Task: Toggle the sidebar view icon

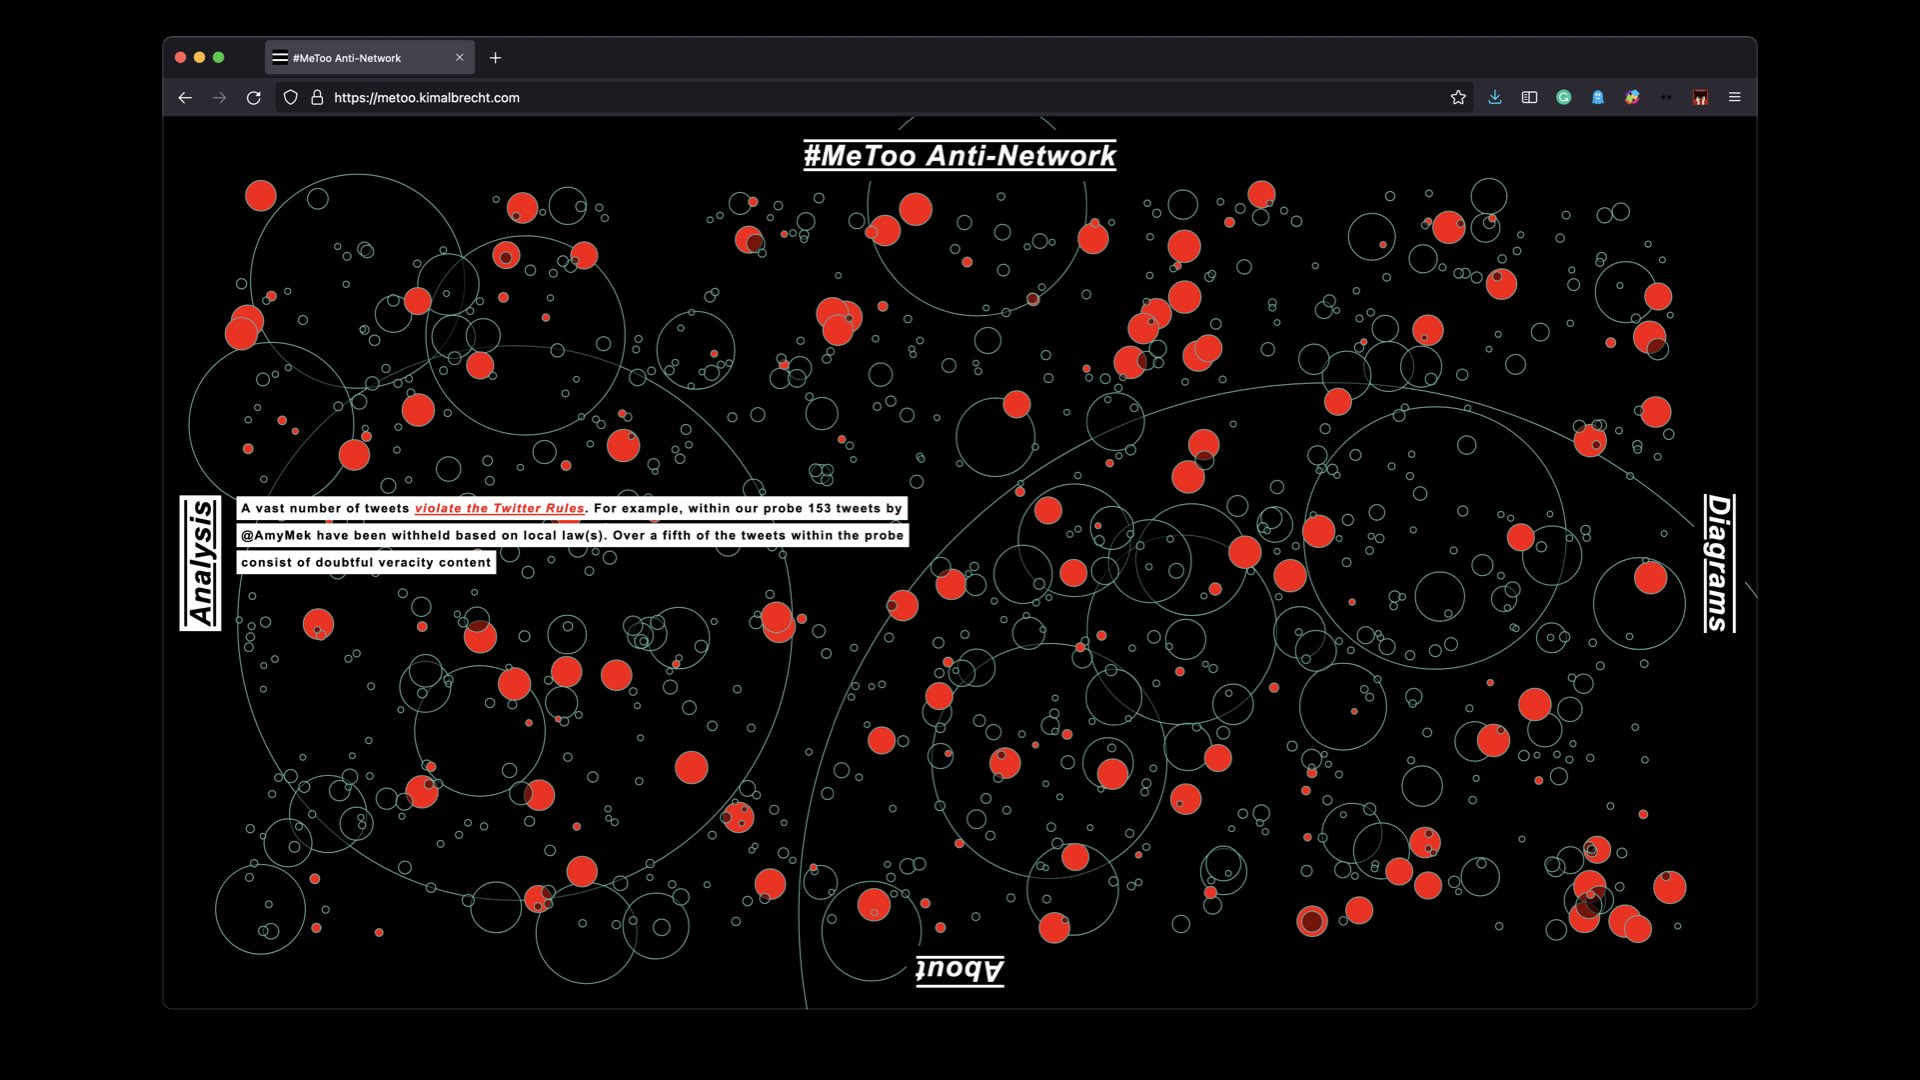Action: (1529, 98)
